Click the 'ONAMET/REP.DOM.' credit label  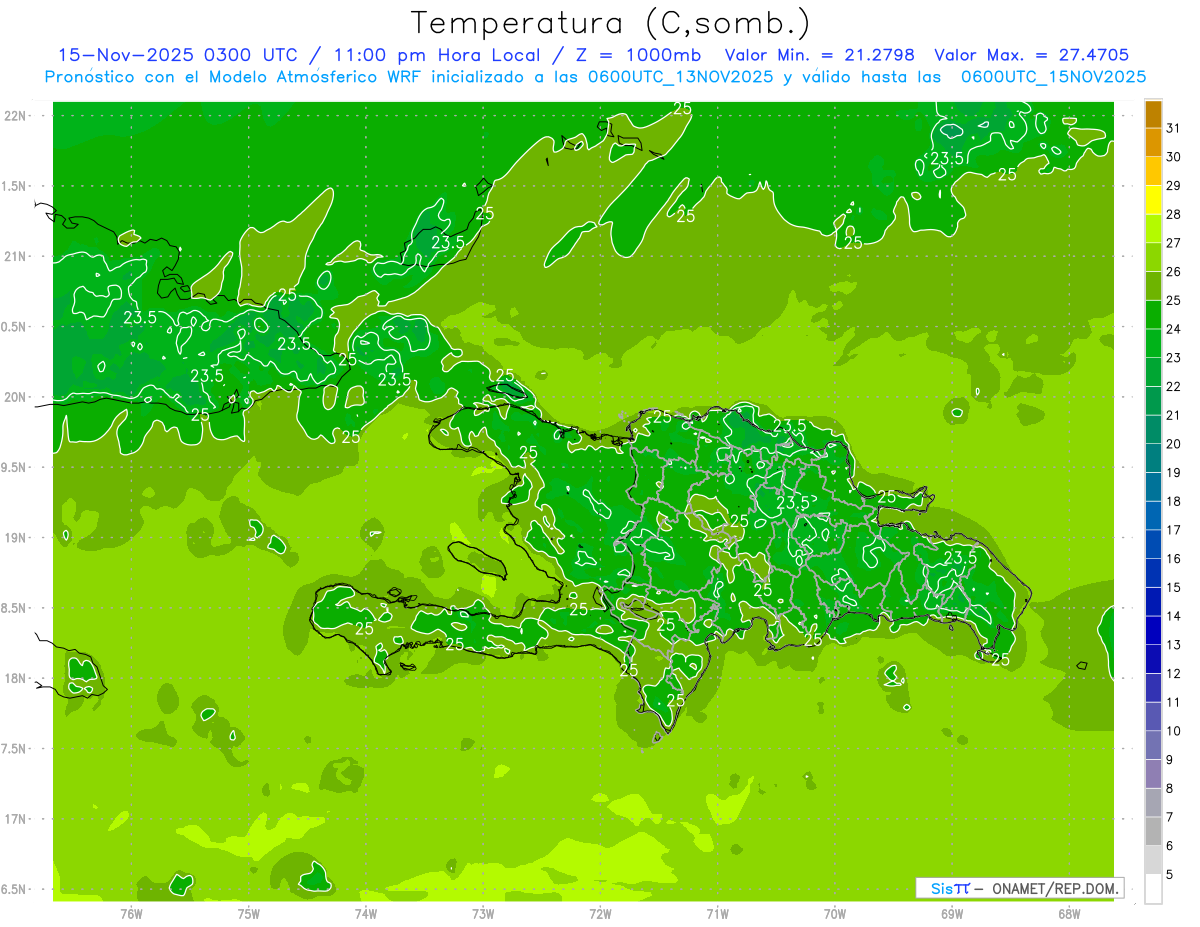(1055, 888)
